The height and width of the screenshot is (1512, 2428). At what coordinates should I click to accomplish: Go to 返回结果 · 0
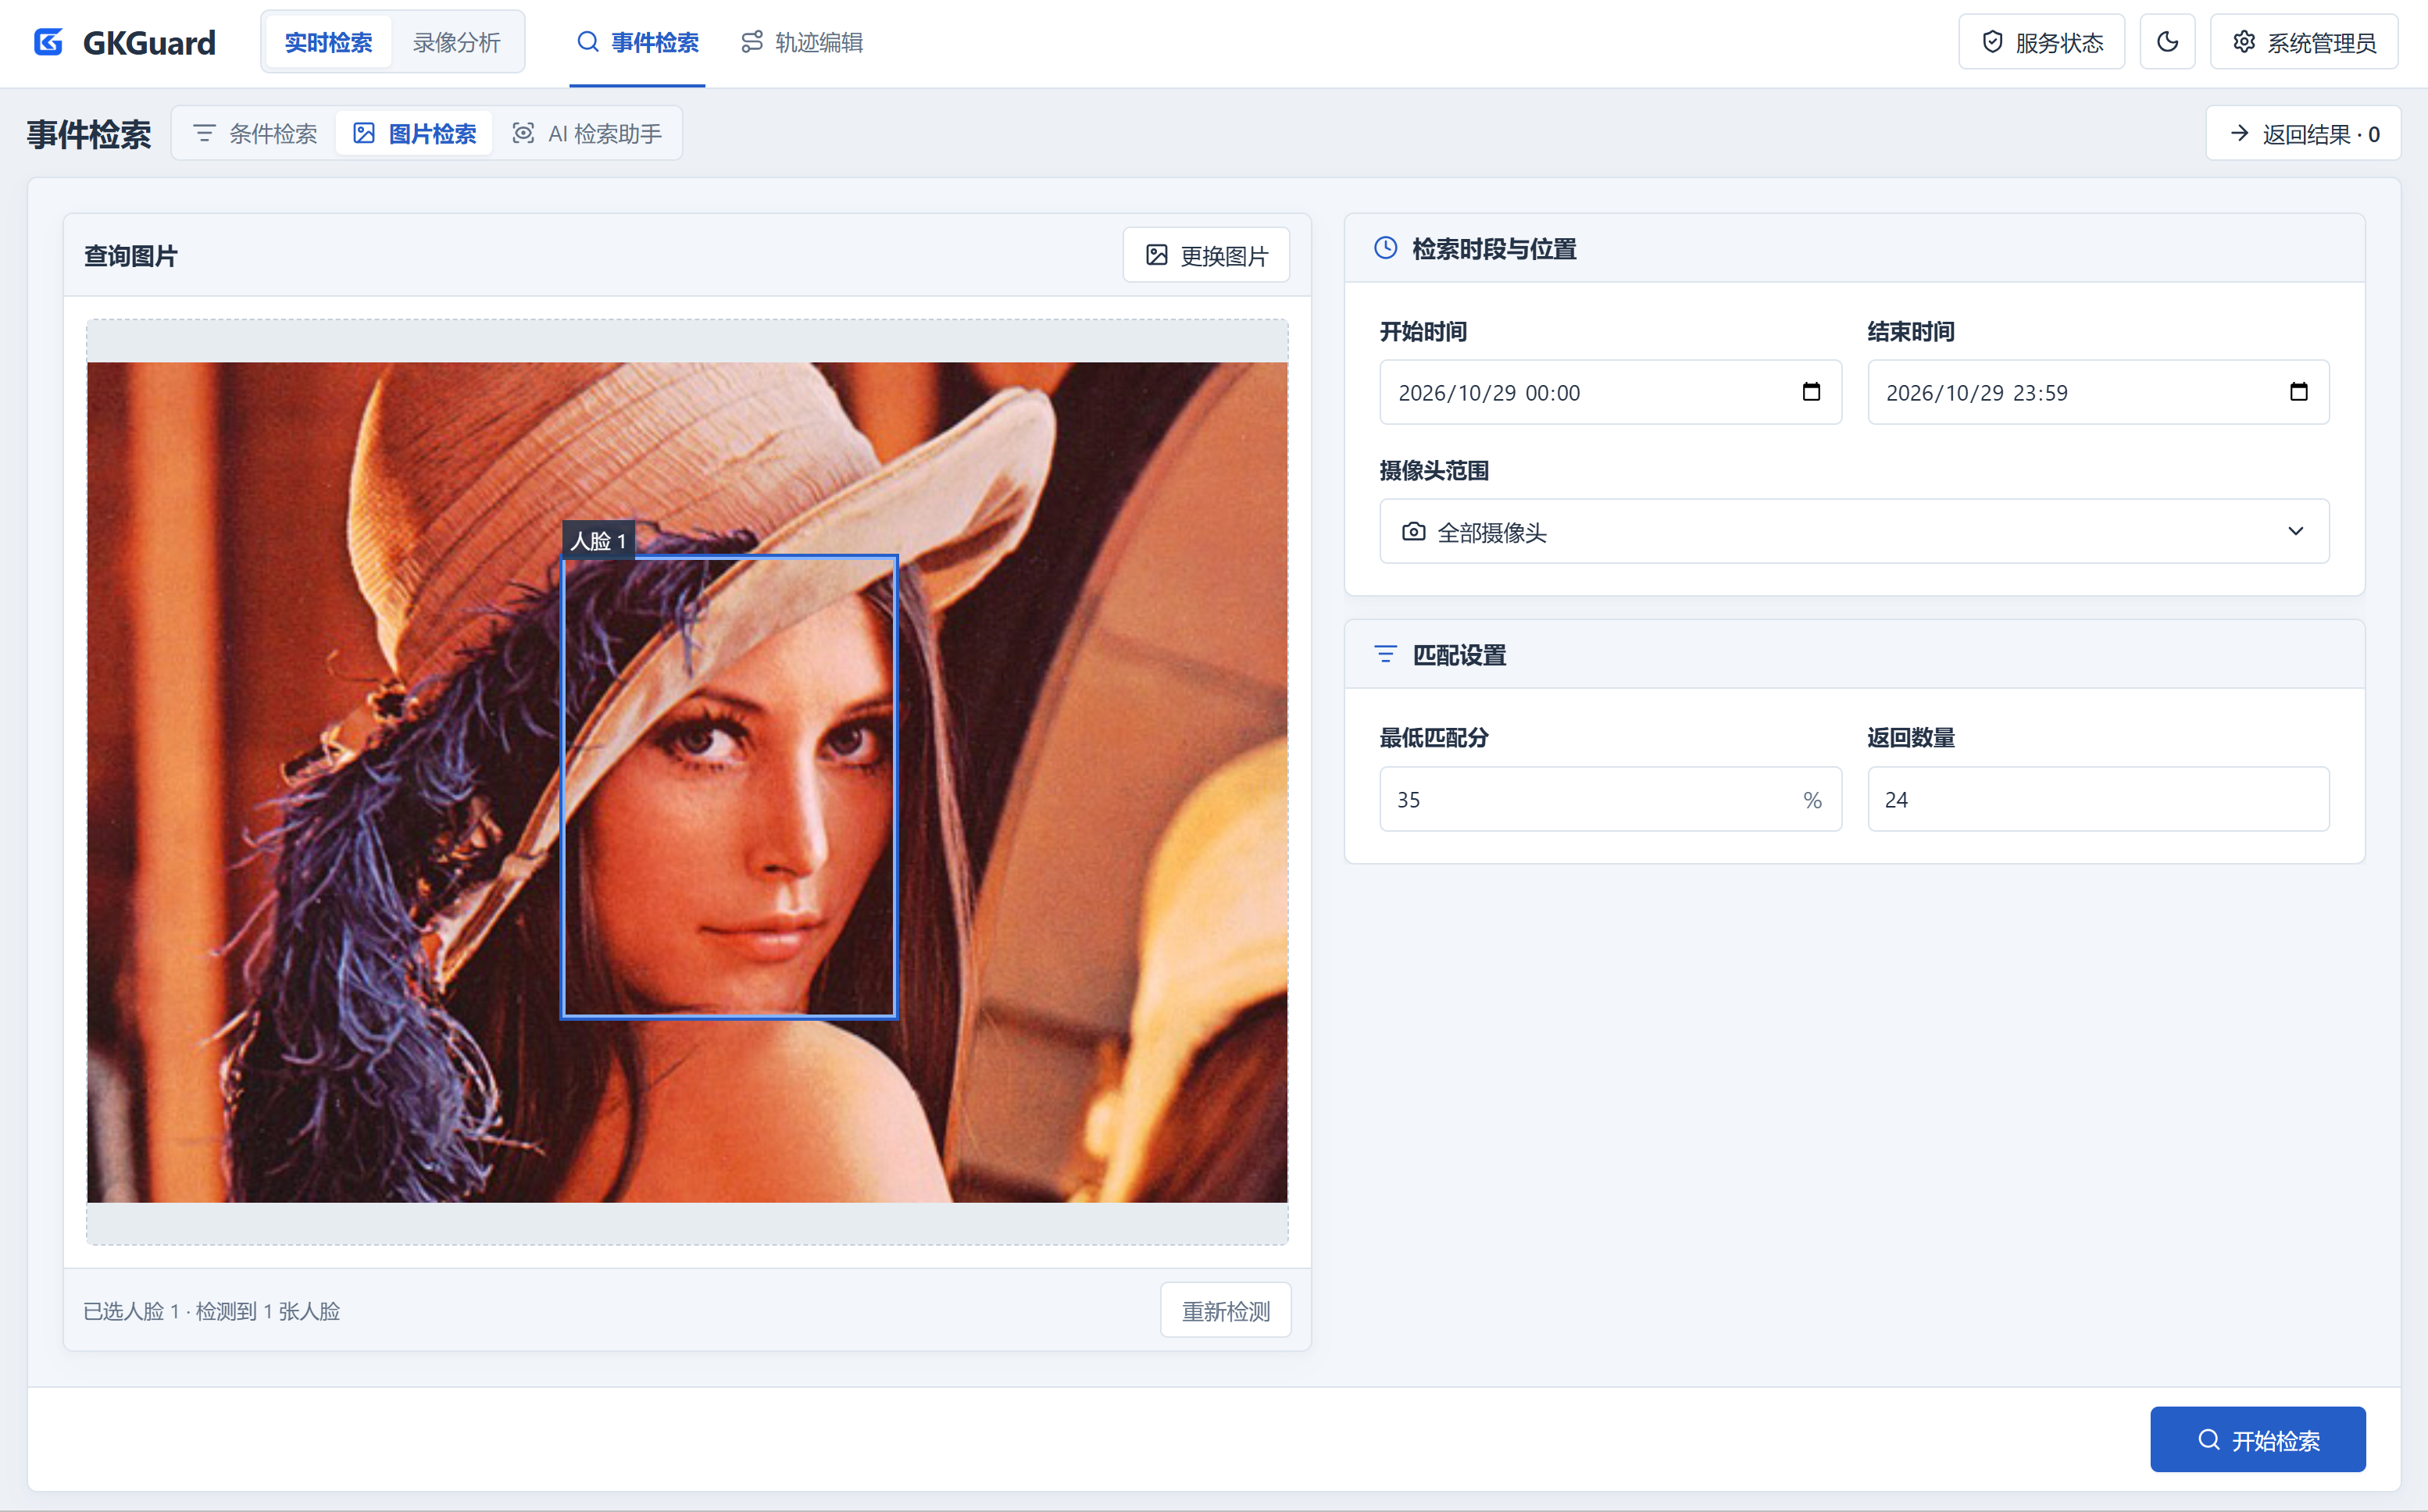tap(2303, 133)
